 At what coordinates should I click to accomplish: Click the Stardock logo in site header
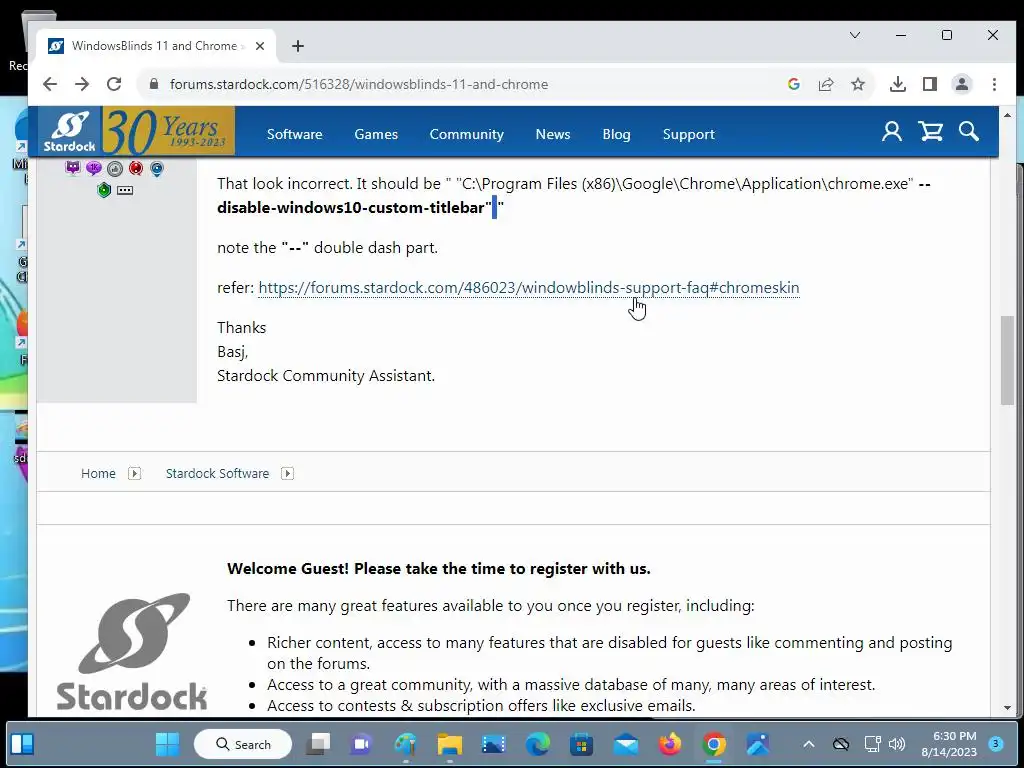click(x=69, y=131)
